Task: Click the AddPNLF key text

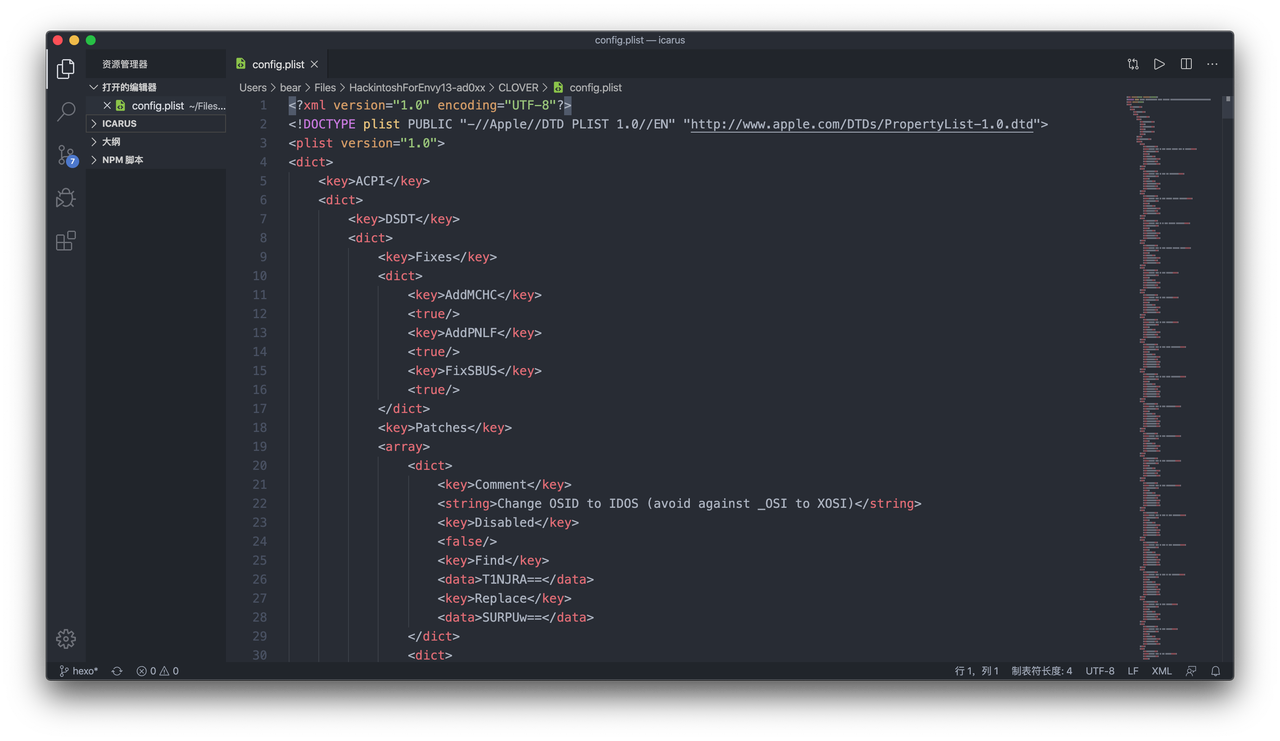Action: (x=471, y=333)
